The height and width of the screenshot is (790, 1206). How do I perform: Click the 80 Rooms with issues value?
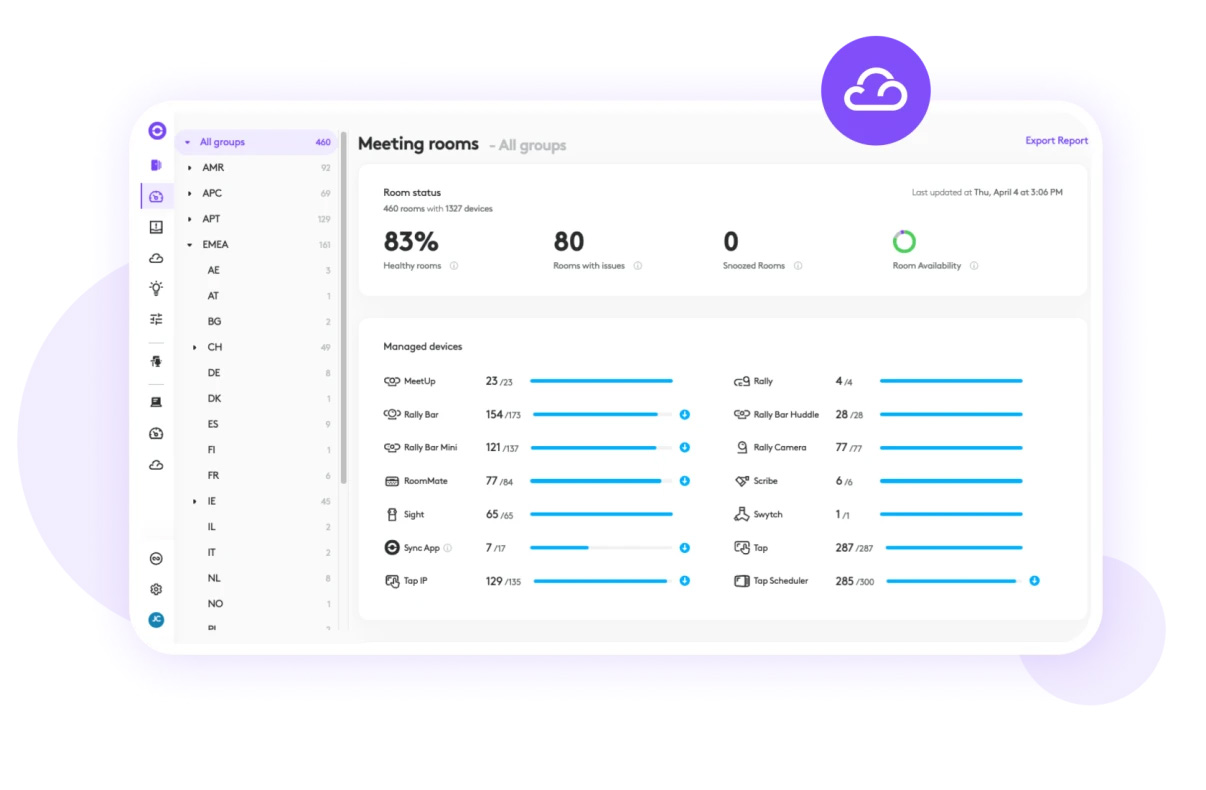[x=569, y=242]
